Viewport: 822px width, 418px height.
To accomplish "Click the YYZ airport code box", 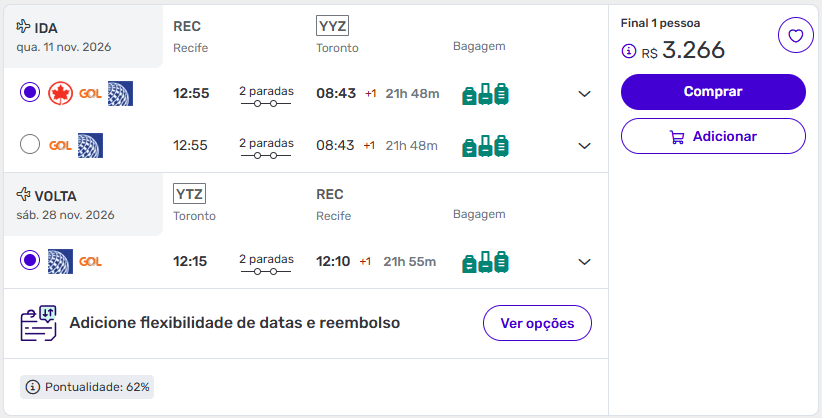I will pyautogui.click(x=333, y=26).
